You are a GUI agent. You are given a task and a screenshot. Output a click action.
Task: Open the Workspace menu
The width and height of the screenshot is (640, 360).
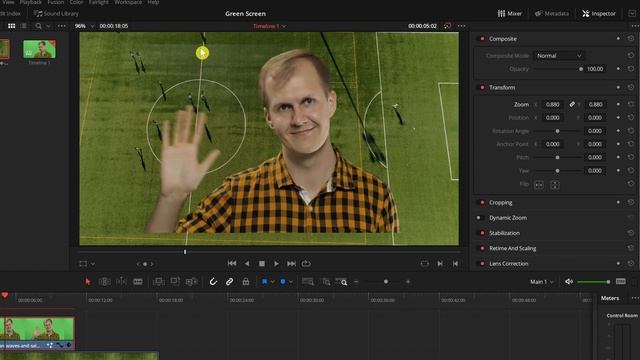click(x=128, y=2)
